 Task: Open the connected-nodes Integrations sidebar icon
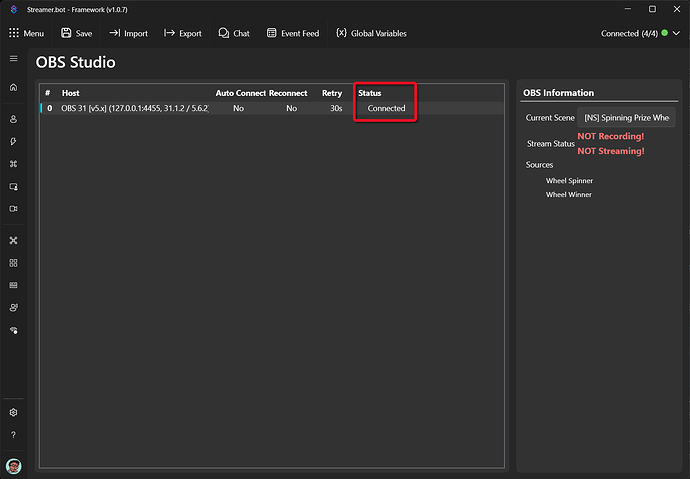click(14, 241)
